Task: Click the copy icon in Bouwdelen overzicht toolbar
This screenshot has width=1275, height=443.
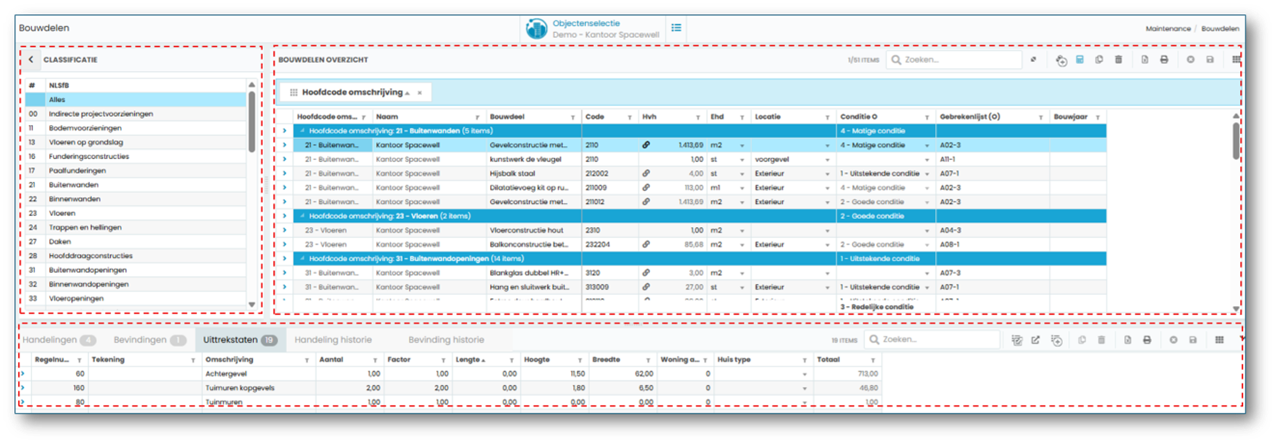Action: tap(1099, 60)
